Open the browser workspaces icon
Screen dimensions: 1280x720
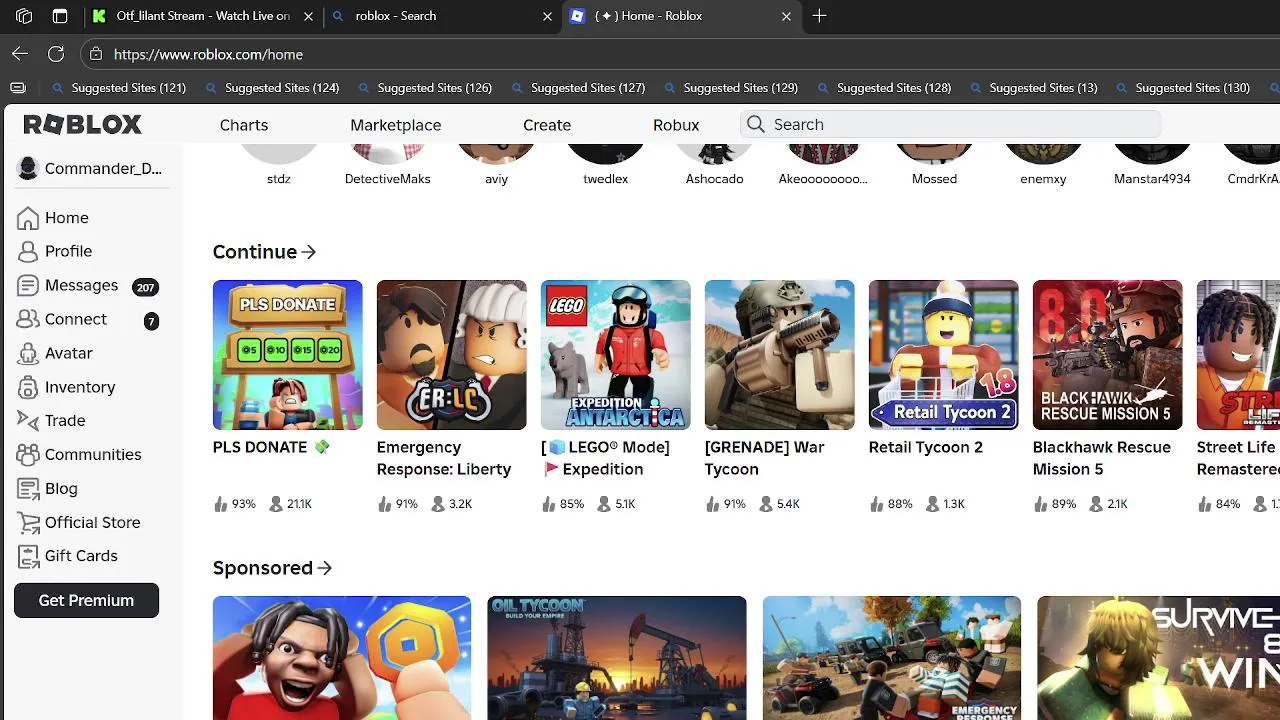pos(24,16)
